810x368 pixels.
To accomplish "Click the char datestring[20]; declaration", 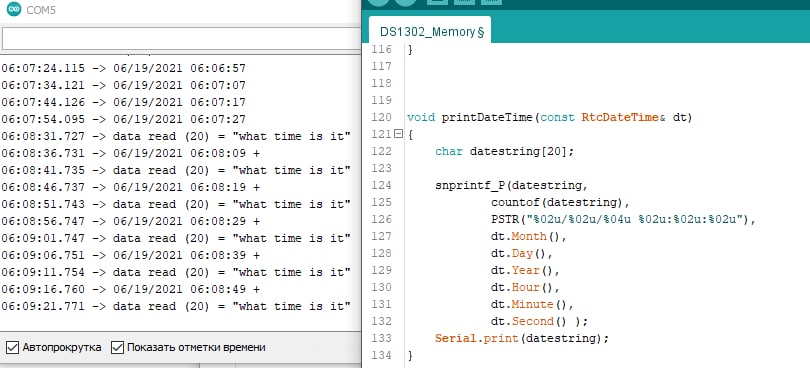I will pos(505,151).
